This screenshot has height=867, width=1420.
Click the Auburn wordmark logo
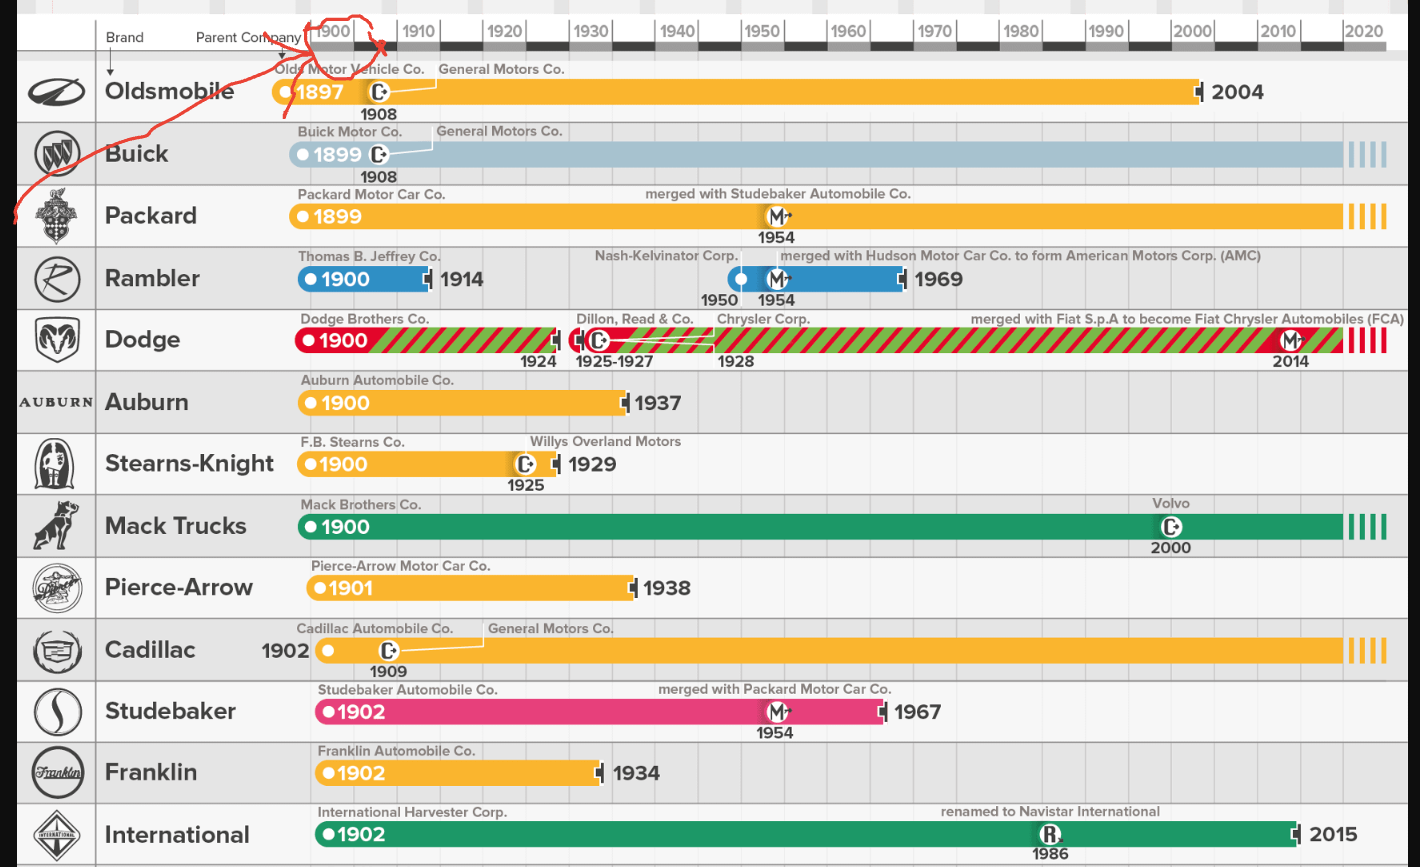coord(57,402)
